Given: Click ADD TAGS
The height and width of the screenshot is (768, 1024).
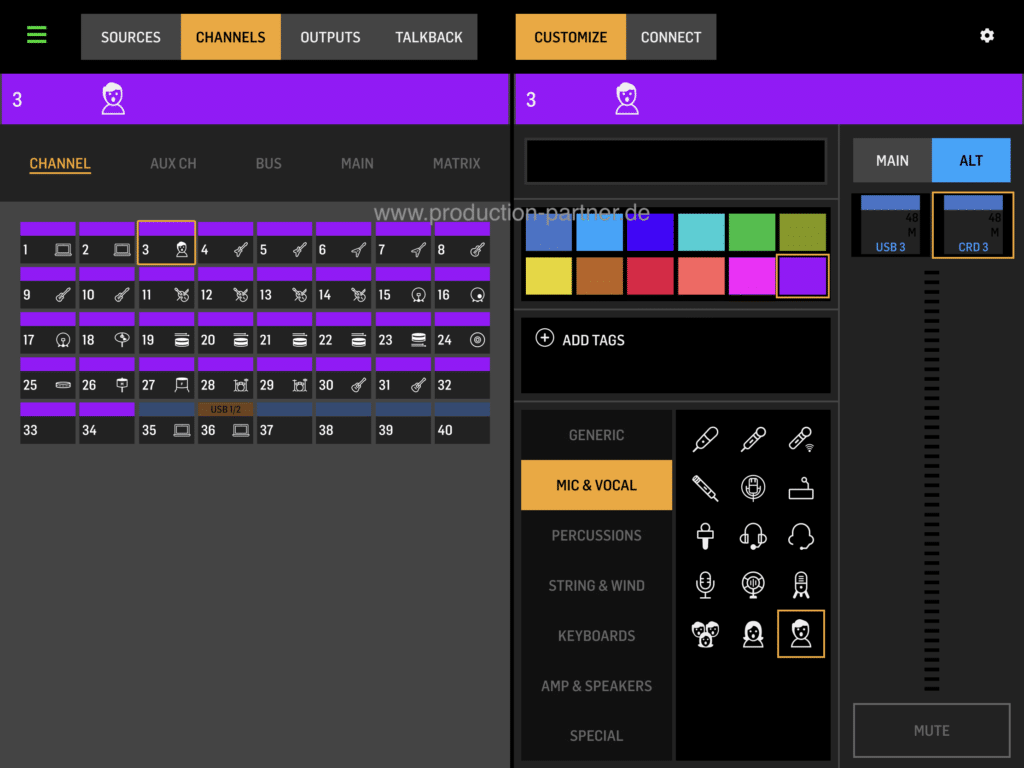Looking at the screenshot, I should (x=581, y=340).
